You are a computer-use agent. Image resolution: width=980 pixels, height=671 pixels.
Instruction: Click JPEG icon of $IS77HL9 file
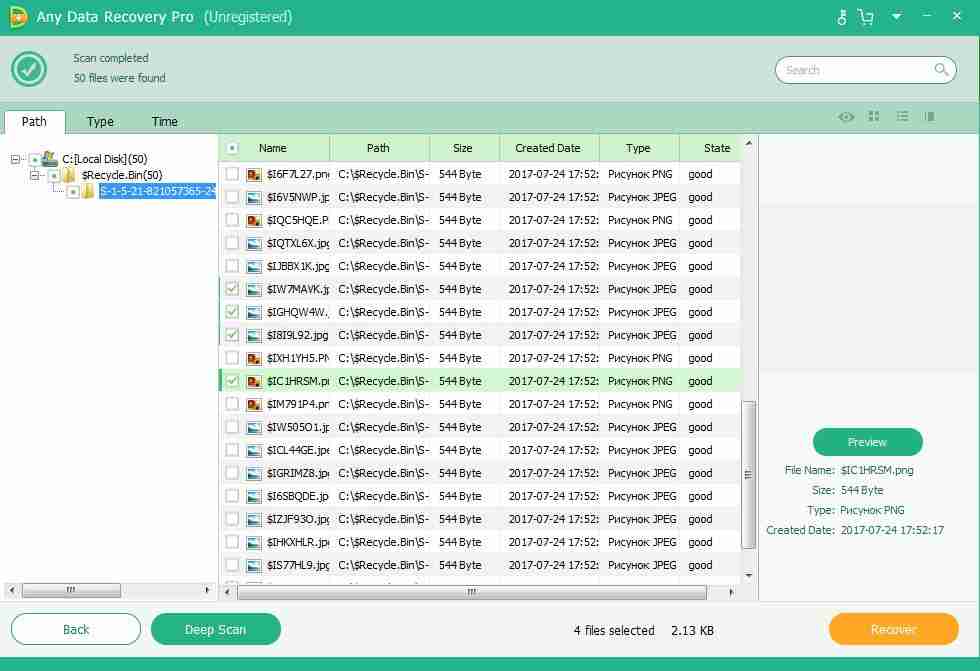click(x=254, y=565)
